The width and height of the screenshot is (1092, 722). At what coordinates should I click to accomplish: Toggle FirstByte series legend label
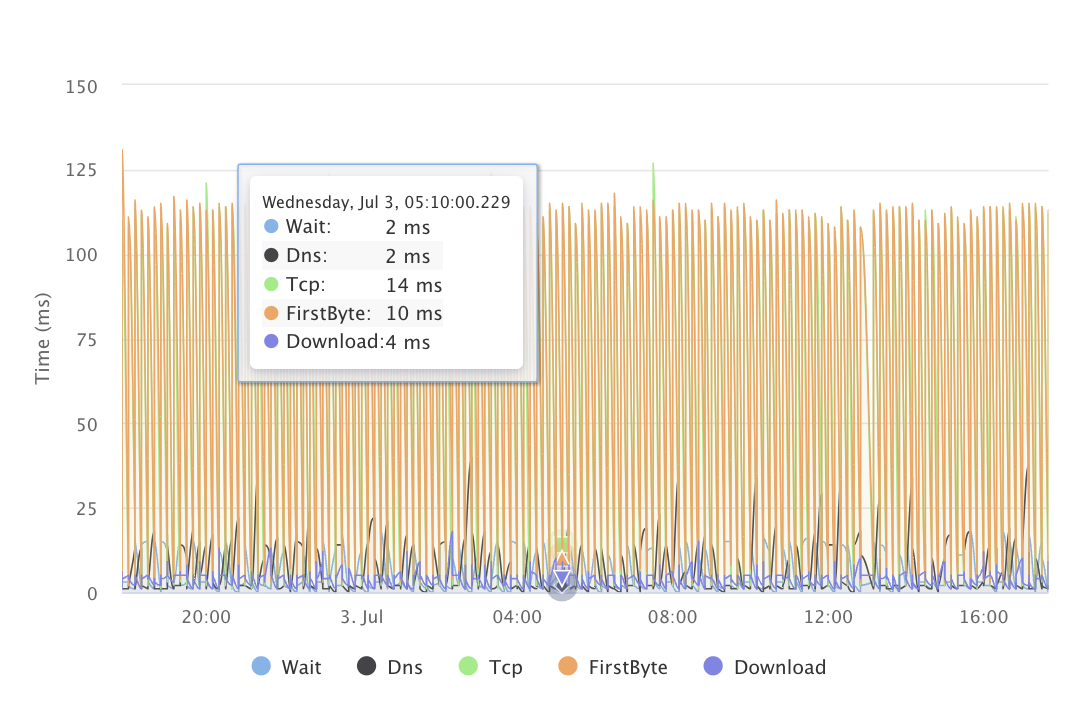628,667
